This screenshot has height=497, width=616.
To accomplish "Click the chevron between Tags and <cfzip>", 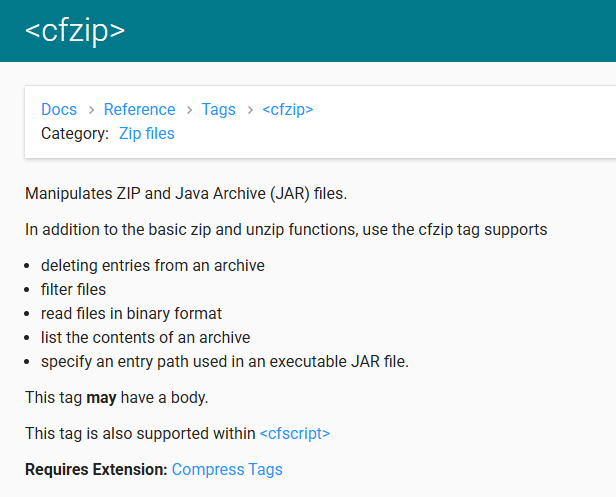I will point(250,110).
